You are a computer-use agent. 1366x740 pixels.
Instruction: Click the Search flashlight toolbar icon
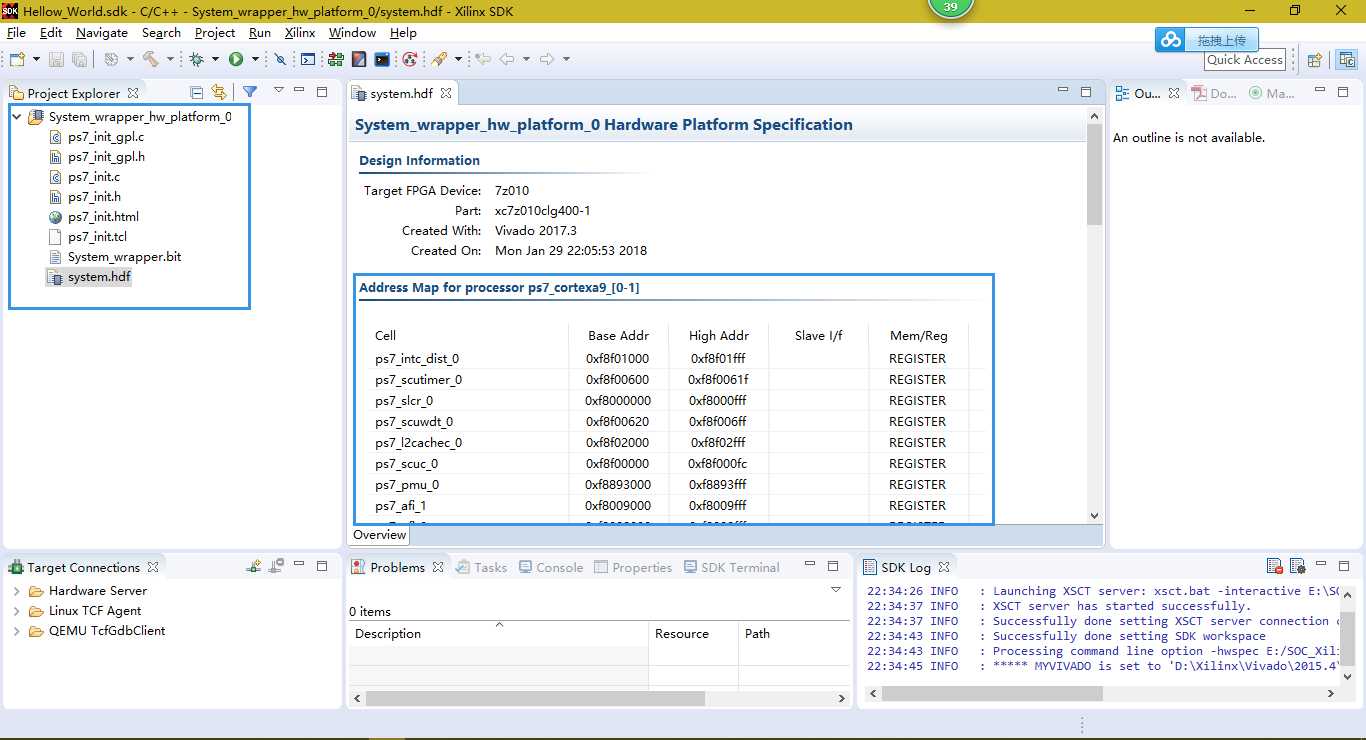(x=439, y=59)
